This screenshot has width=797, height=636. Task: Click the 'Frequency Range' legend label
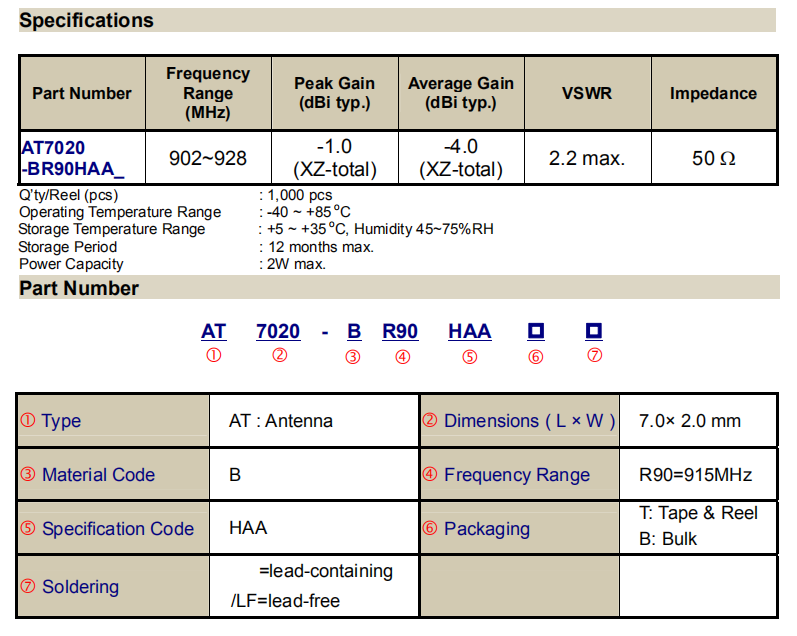517,475
